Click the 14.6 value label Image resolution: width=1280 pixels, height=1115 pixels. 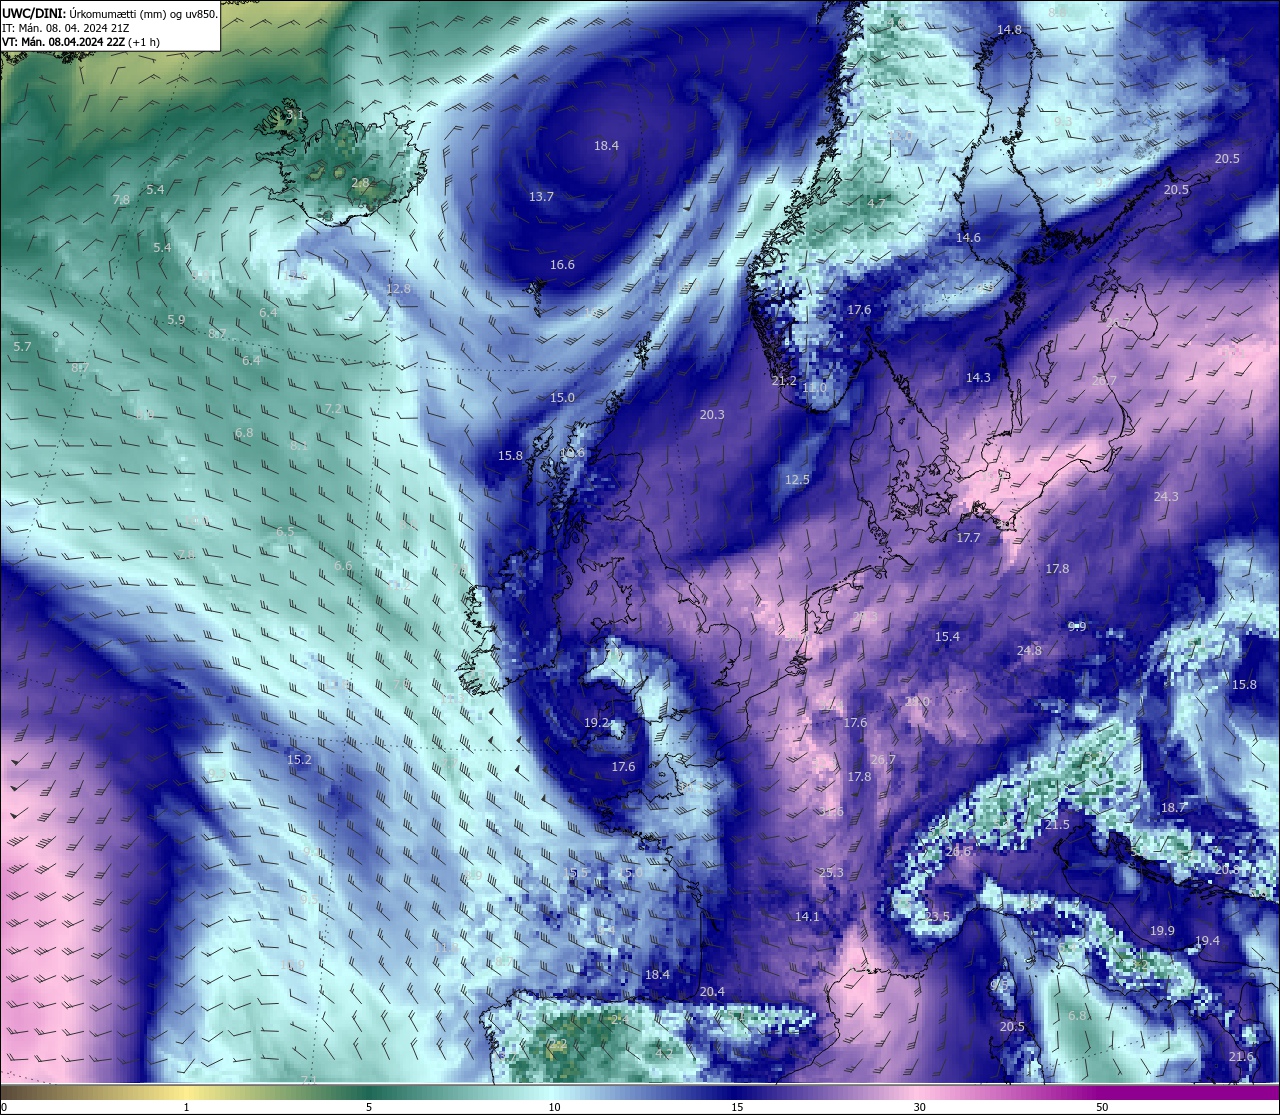click(968, 238)
